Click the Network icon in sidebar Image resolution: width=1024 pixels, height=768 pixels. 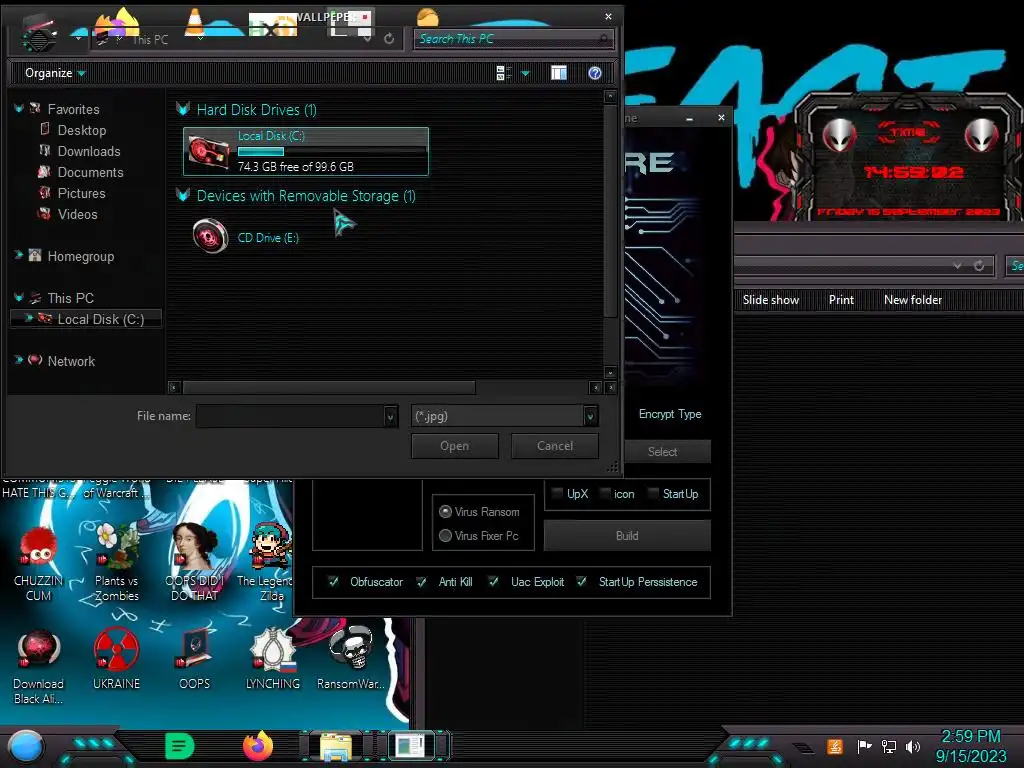click(35, 360)
